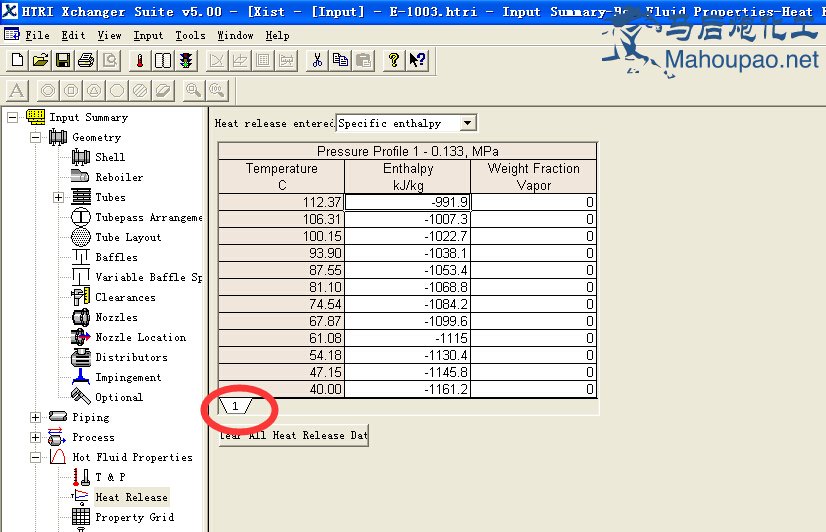Collapse the Hot Fluid Properties node
Viewport: 826px width, 532px height.
tap(35, 457)
